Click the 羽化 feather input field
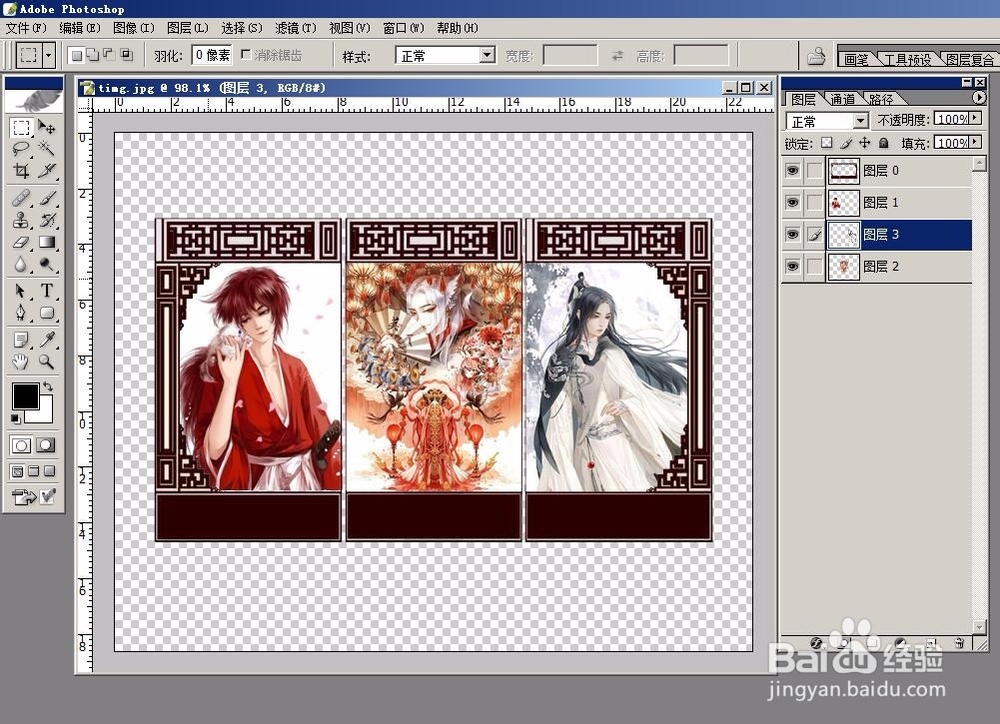The image size is (1000, 724). coord(212,55)
